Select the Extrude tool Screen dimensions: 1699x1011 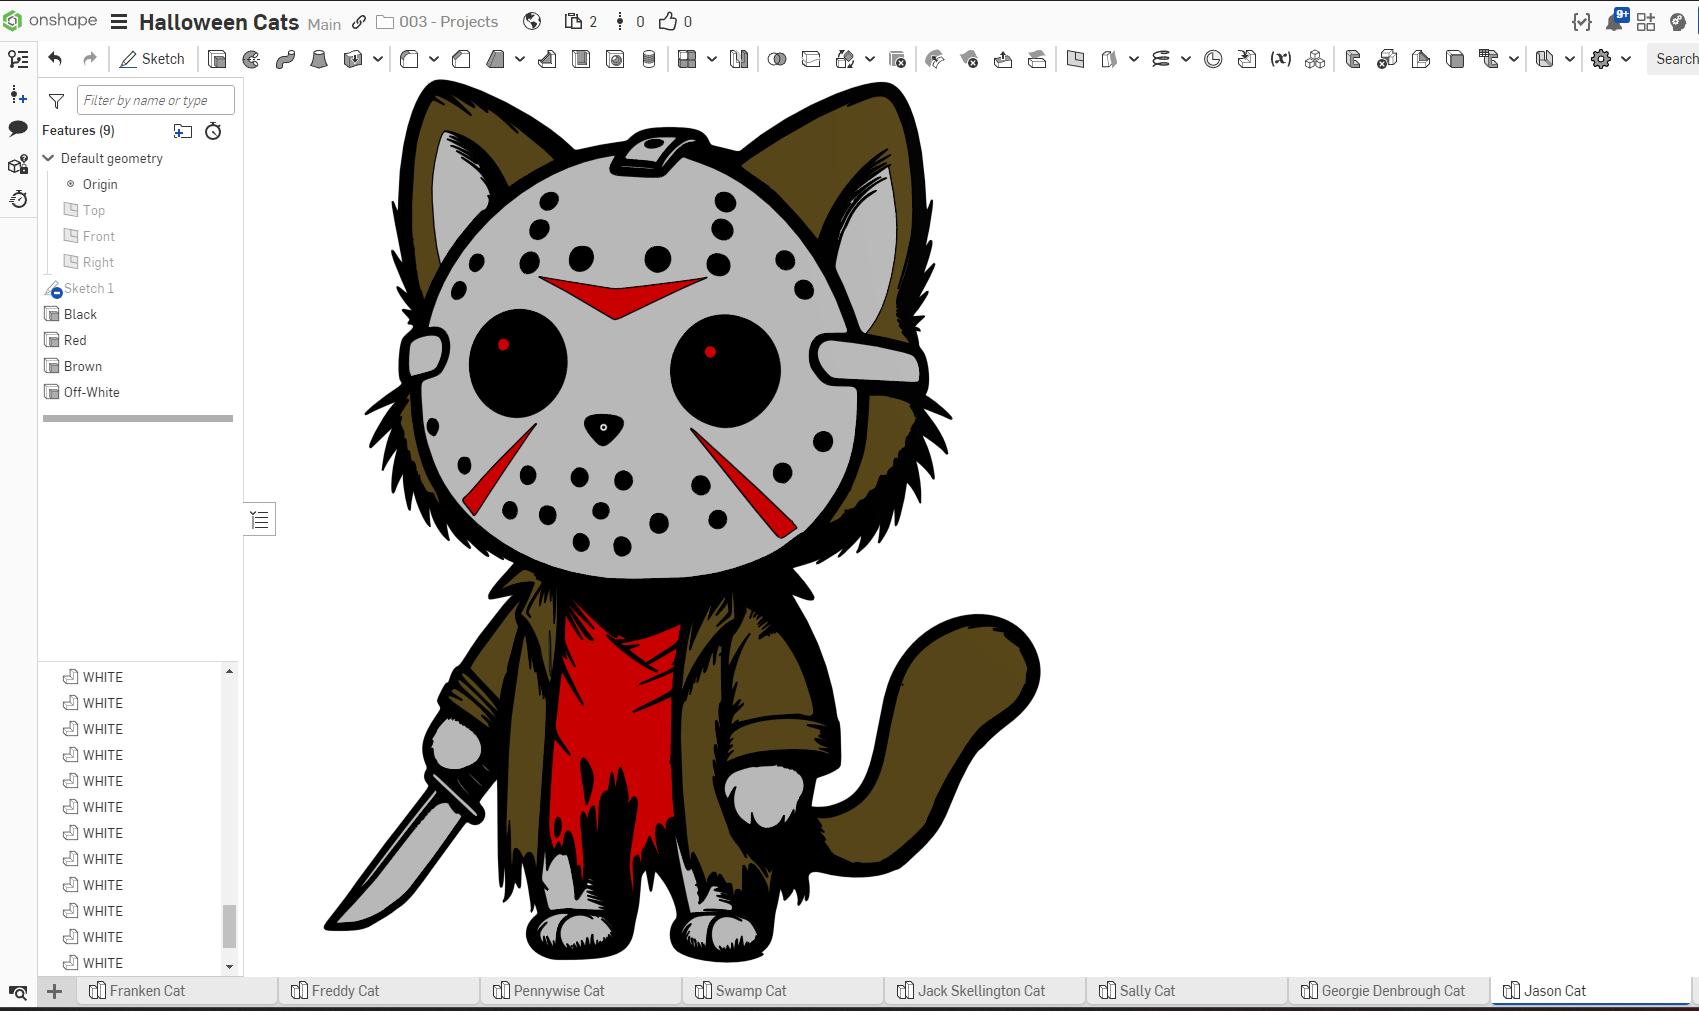217,59
